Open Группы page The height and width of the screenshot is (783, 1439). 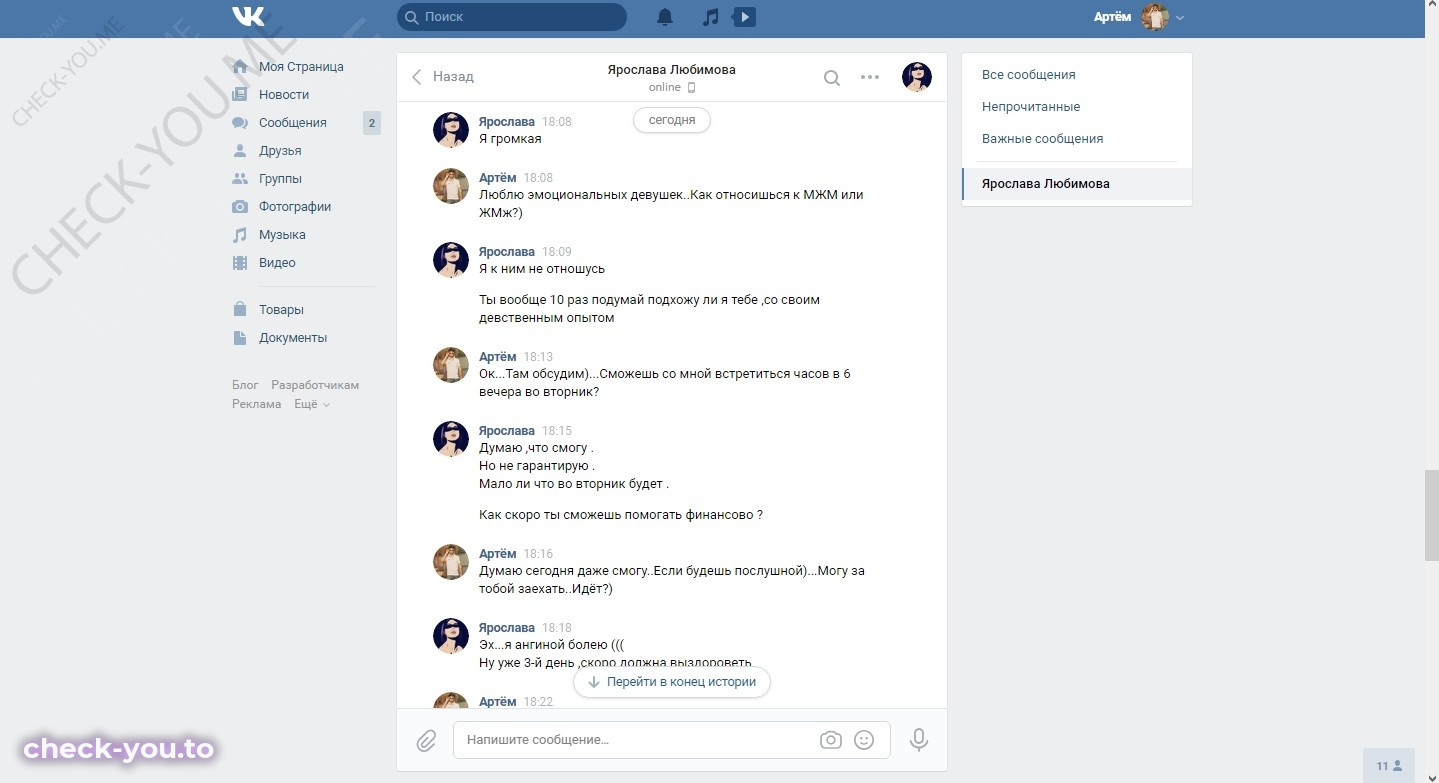pyautogui.click(x=280, y=179)
